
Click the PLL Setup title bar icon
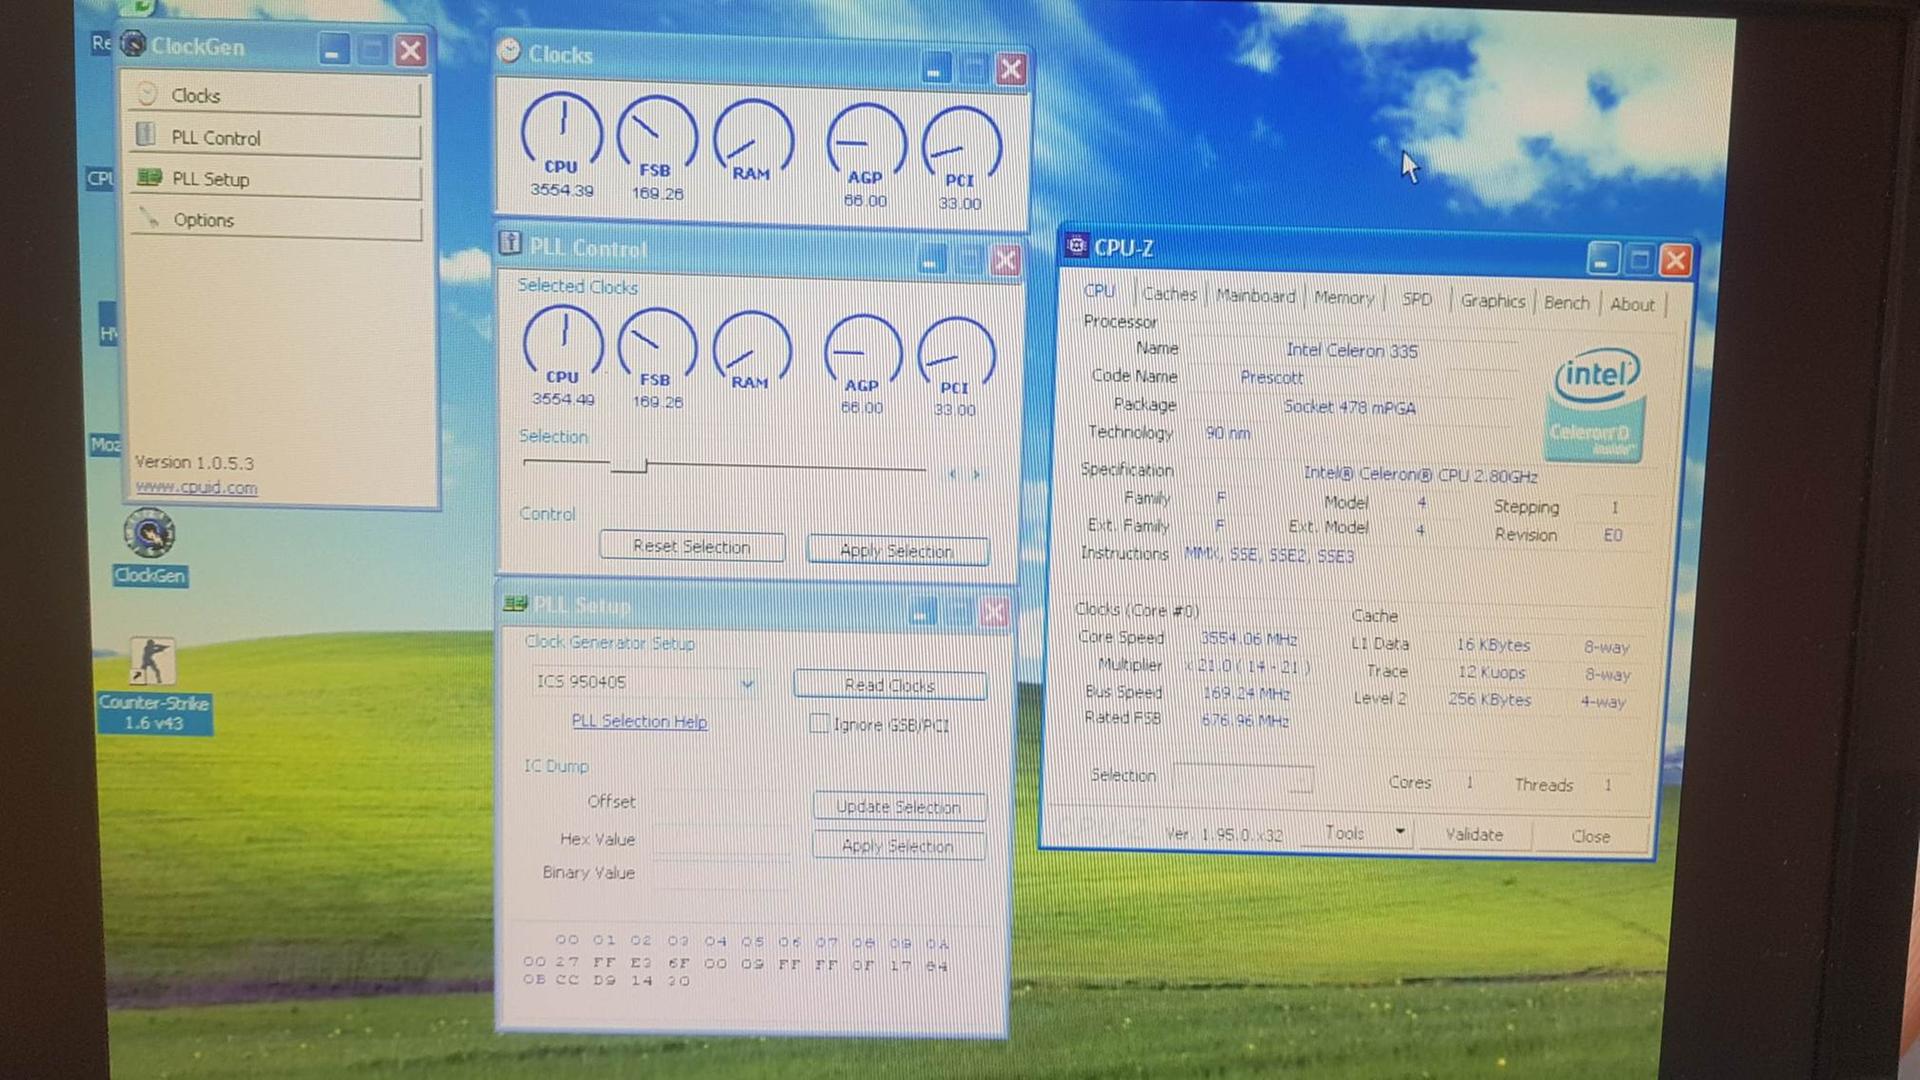point(515,603)
